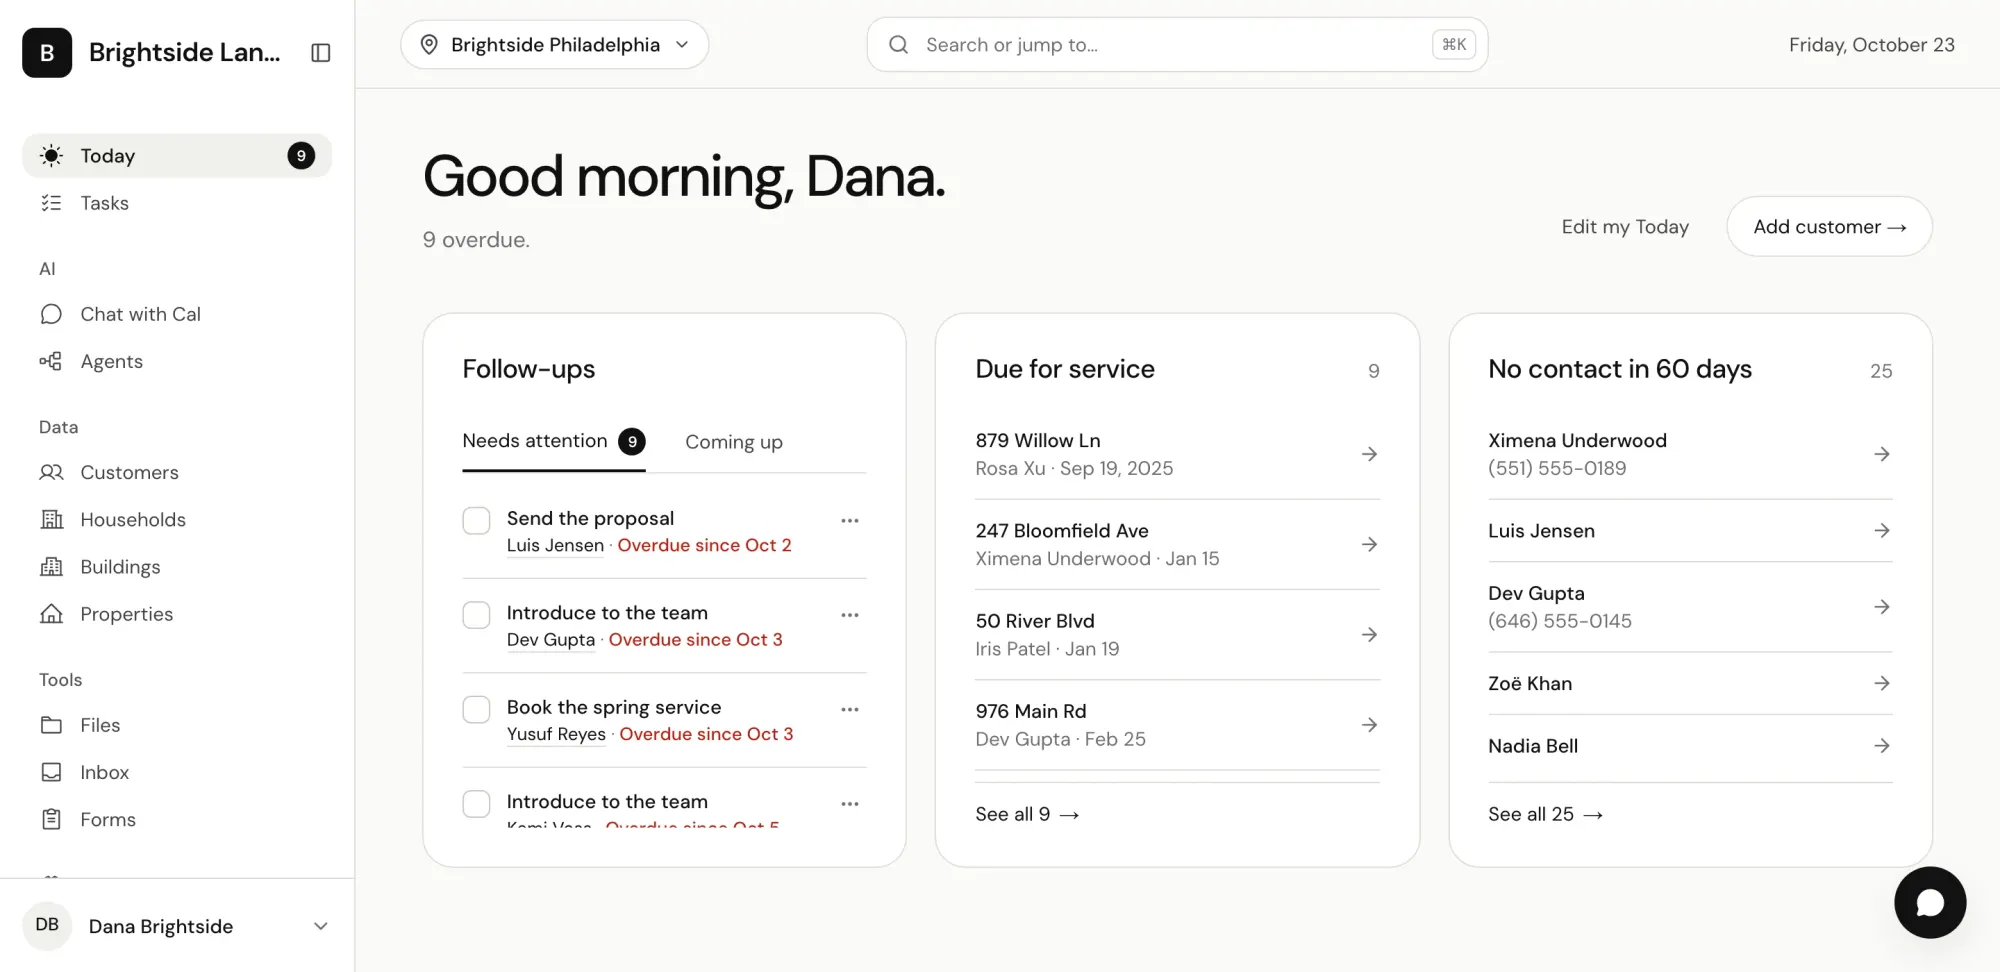This screenshot has width=2000, height=972.
Task: Open the chat bubble widget
Action: point(1930,903)
